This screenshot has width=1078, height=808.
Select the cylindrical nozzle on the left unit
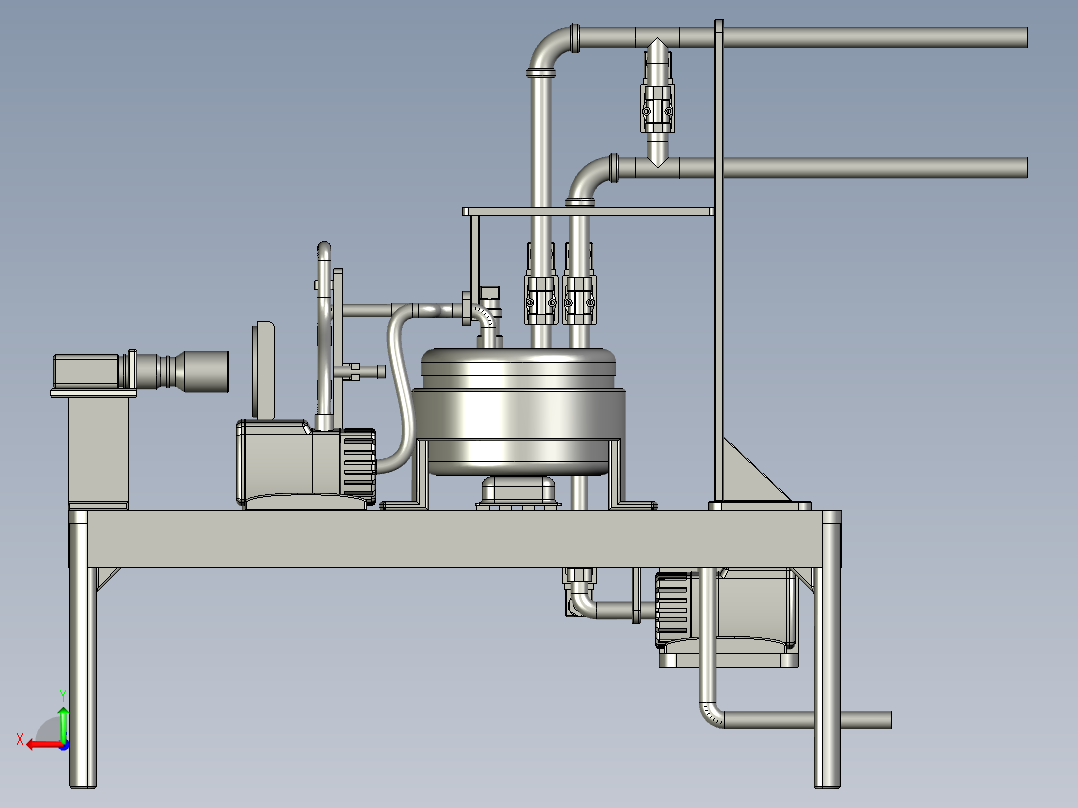(182, 371)
